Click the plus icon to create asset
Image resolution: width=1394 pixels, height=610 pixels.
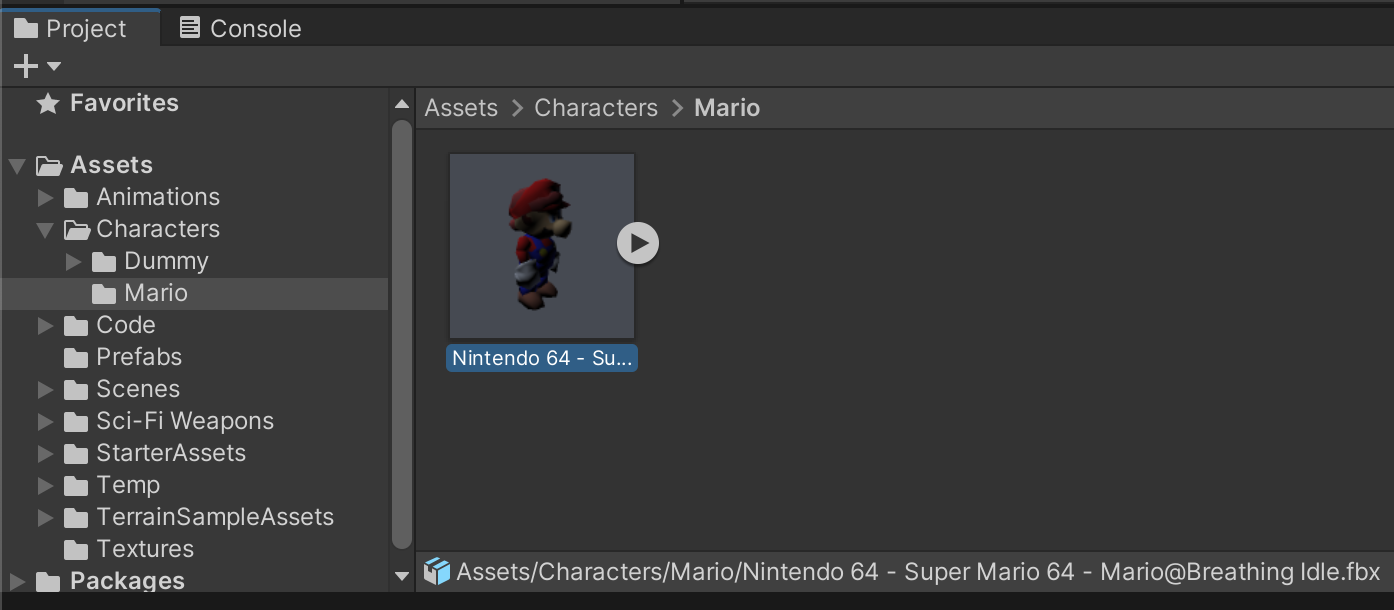click(x=25, y=66)
